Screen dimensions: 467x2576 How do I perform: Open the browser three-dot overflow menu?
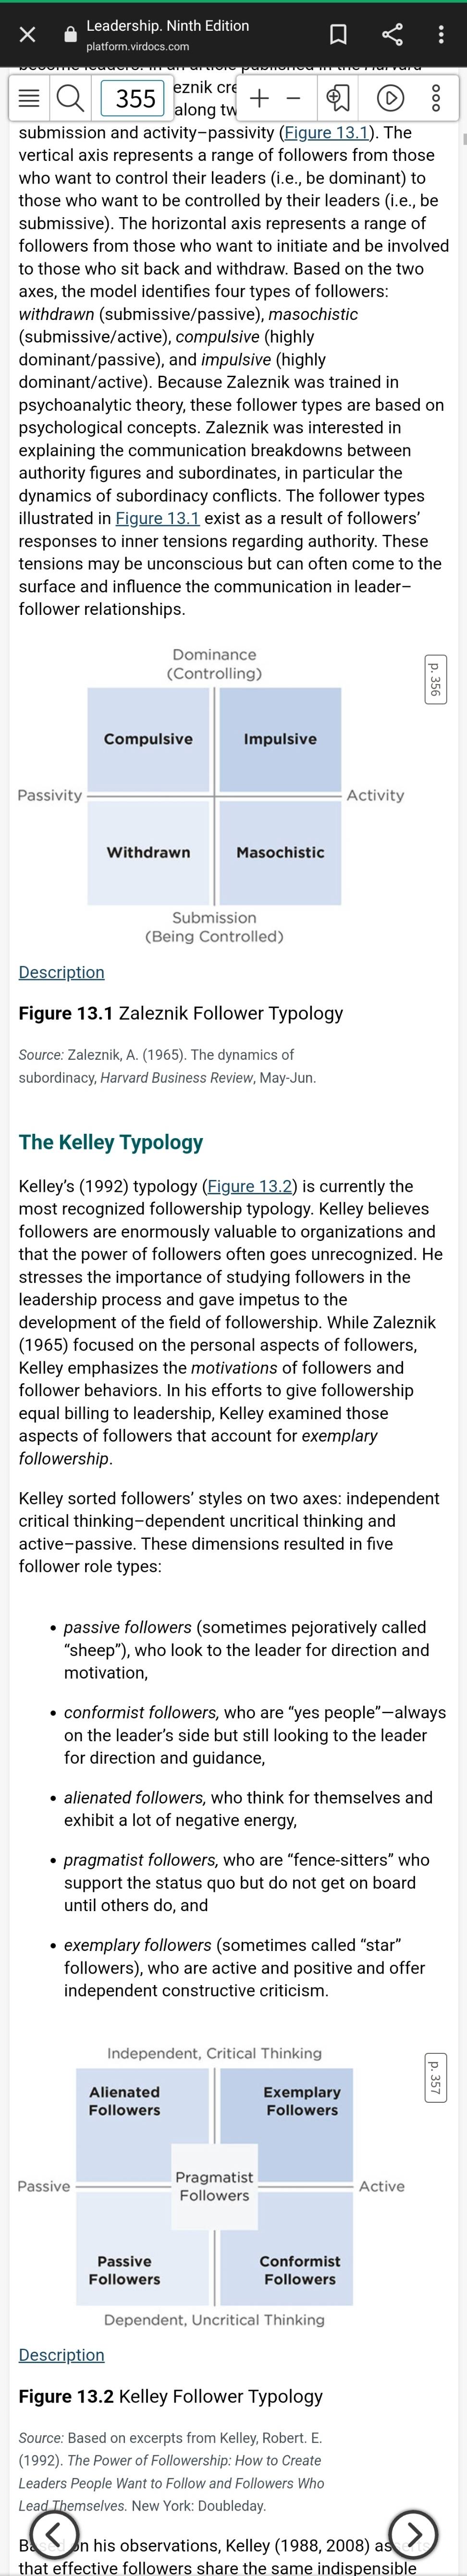(441, 35)
